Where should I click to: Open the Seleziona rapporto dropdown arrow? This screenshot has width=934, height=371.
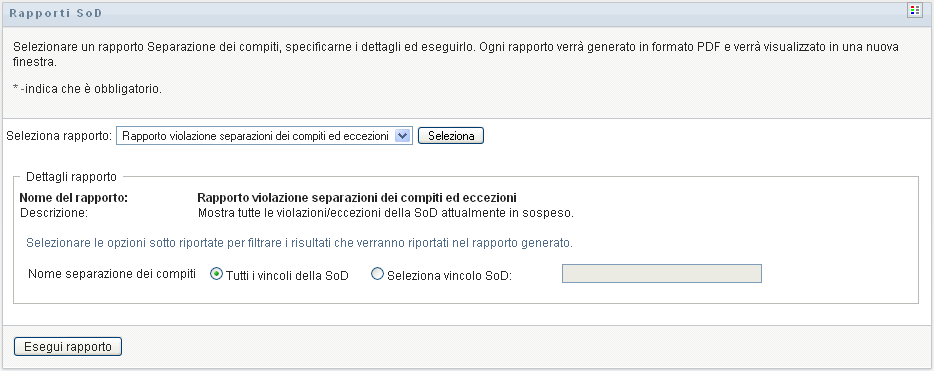pos(403,136)
